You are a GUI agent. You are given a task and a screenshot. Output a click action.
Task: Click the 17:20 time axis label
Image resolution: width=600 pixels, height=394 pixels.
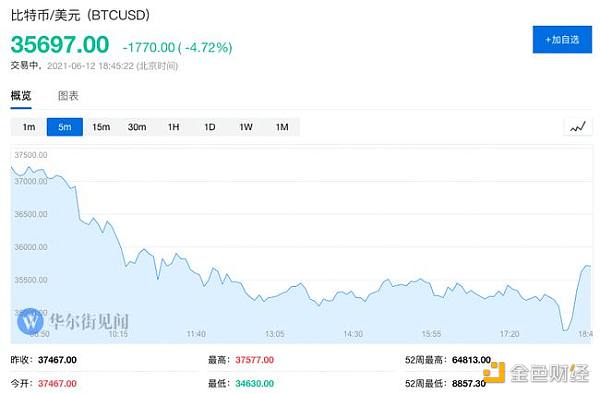[510, 334]
